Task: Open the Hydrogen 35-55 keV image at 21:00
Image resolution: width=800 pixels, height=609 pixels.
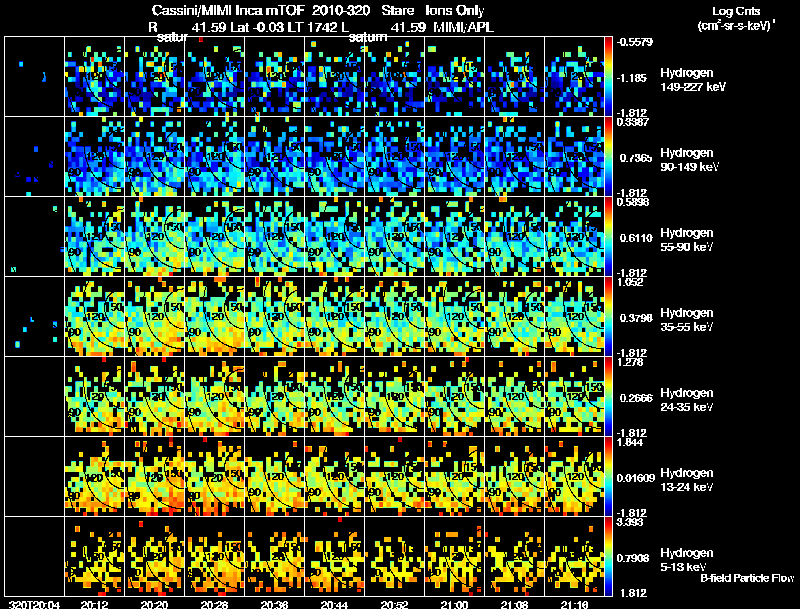Action: tap(455, 316)
